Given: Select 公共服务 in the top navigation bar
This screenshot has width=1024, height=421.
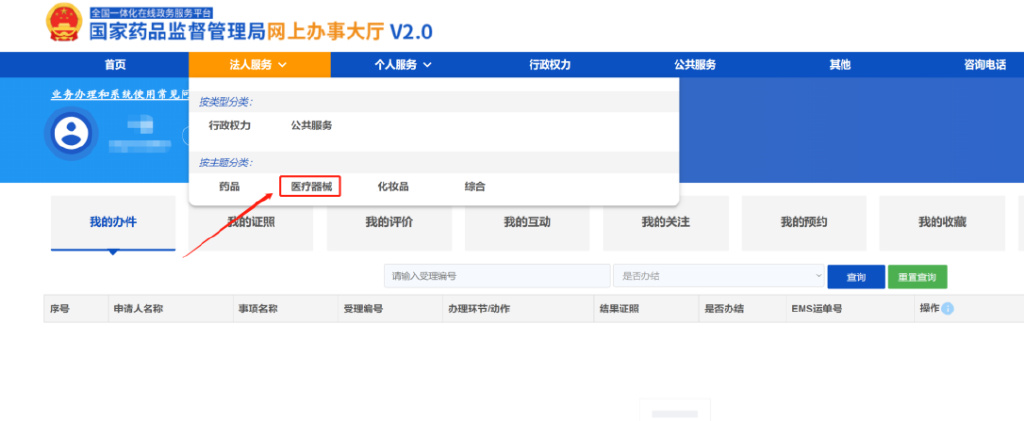Looking at the screenshot, I should point(695,65).
